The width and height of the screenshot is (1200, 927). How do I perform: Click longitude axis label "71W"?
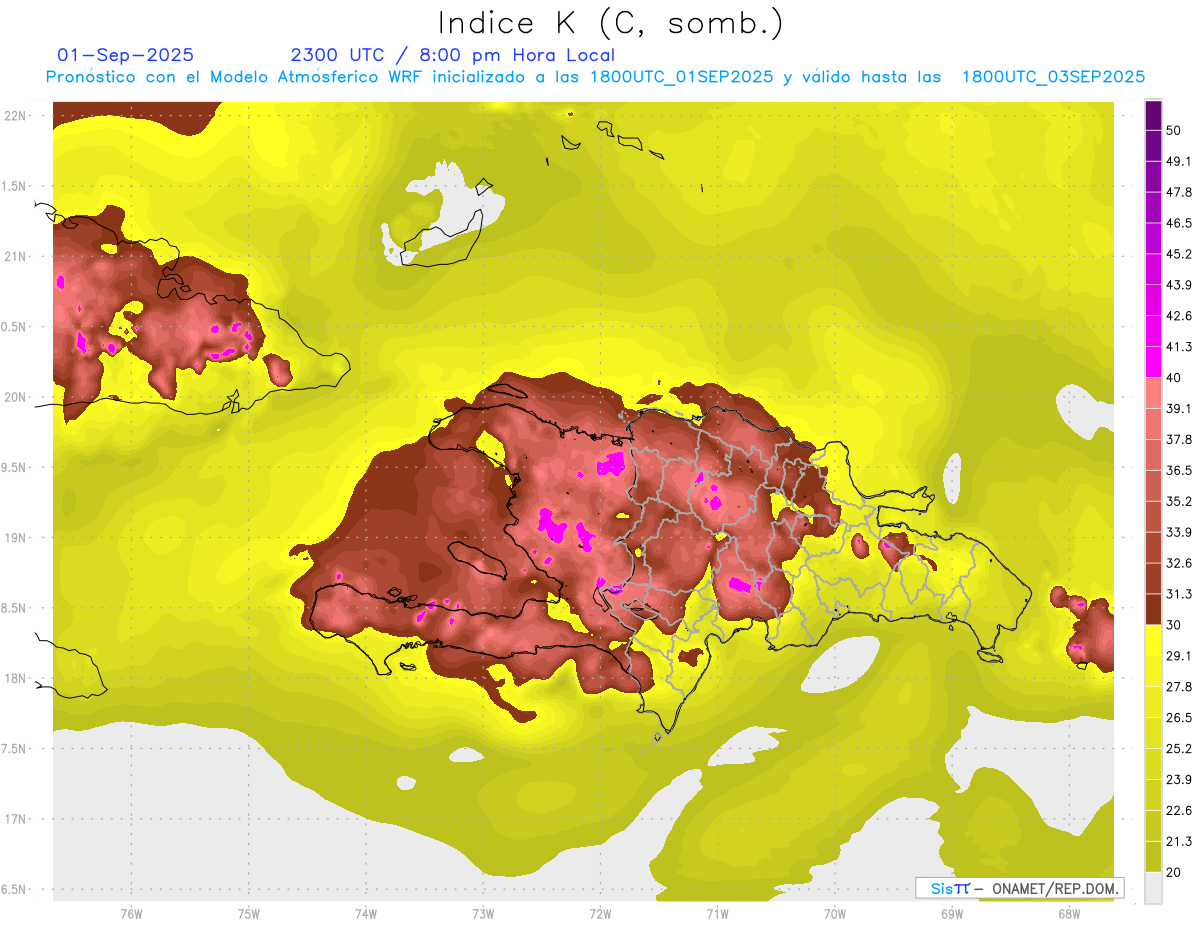coord(717,914)
